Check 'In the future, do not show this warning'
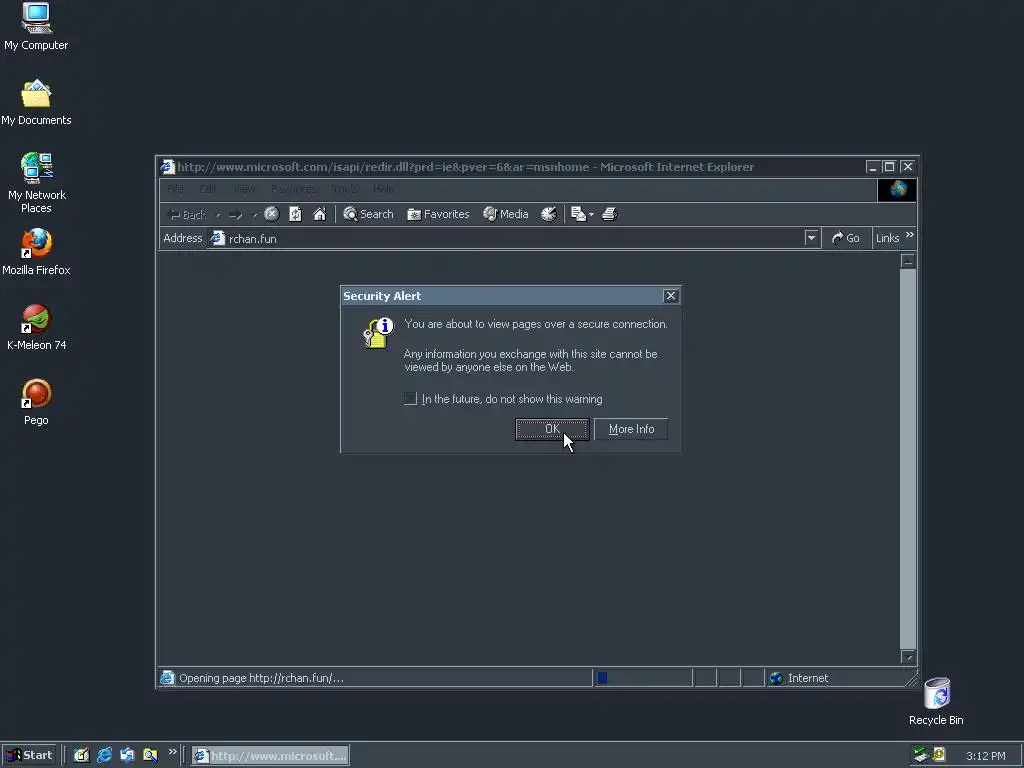This screenshot has width=1024, height=768. coord(410,398)
